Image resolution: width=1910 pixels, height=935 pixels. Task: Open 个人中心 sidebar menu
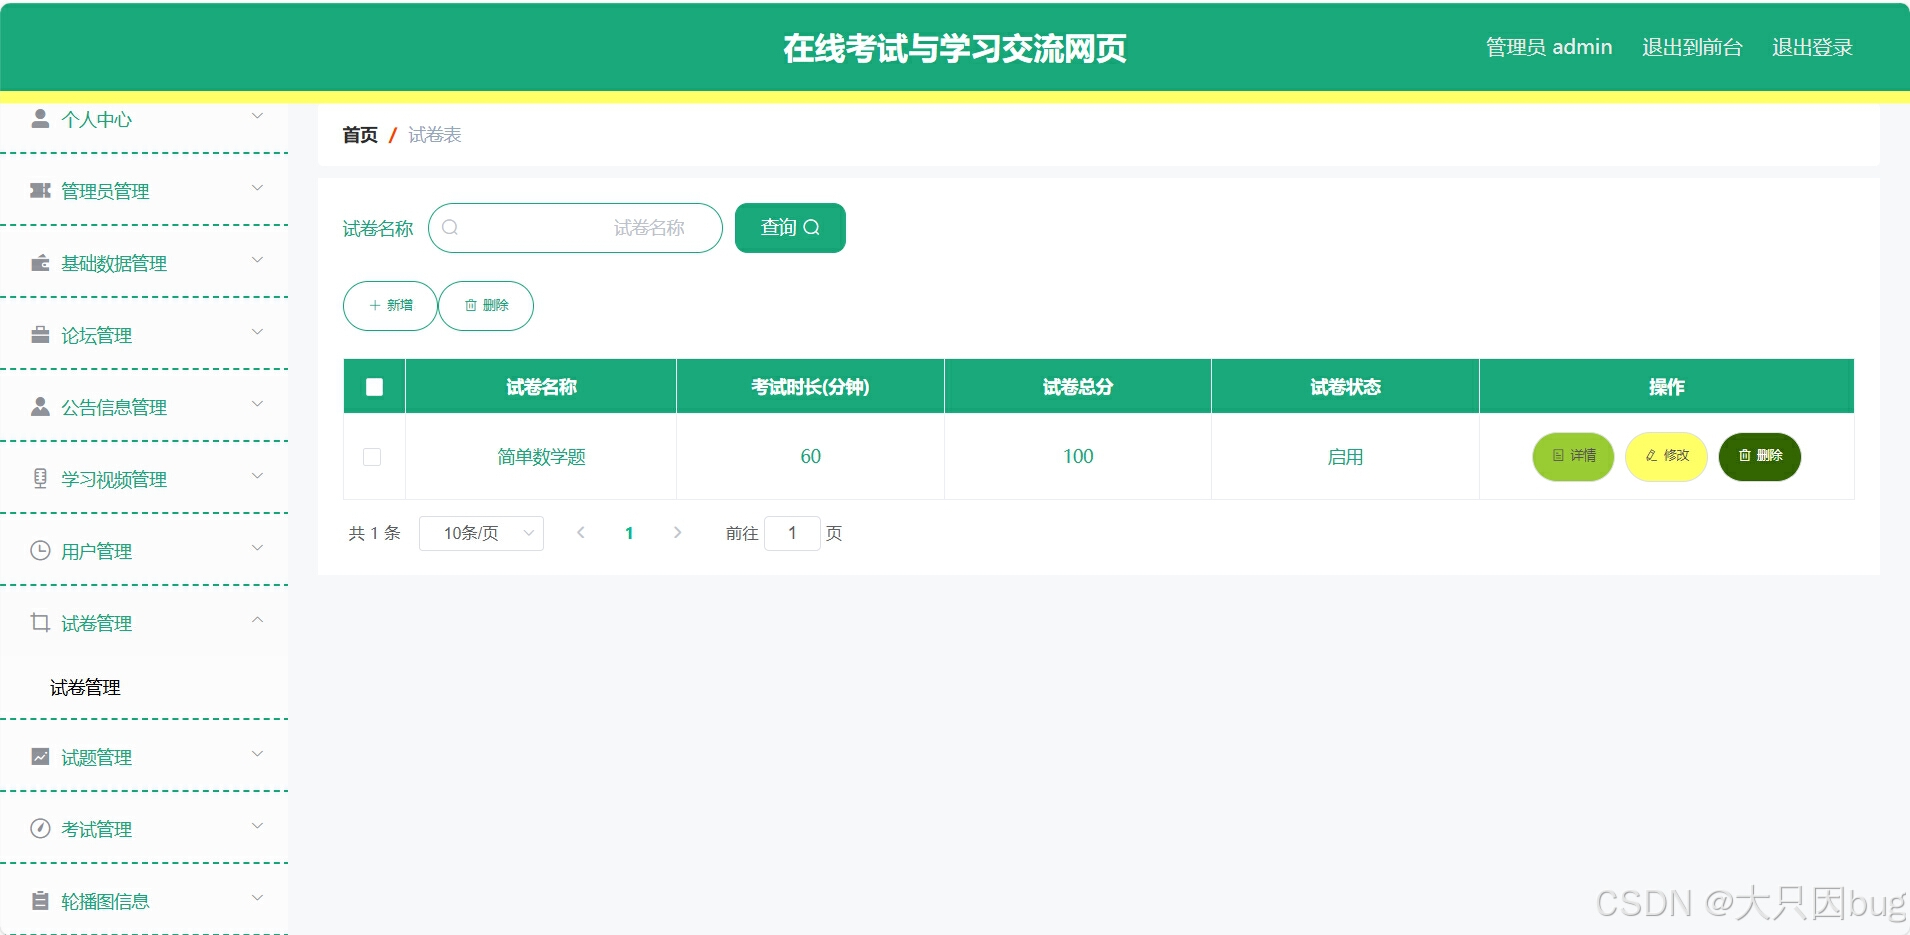[x=144, y=119]
